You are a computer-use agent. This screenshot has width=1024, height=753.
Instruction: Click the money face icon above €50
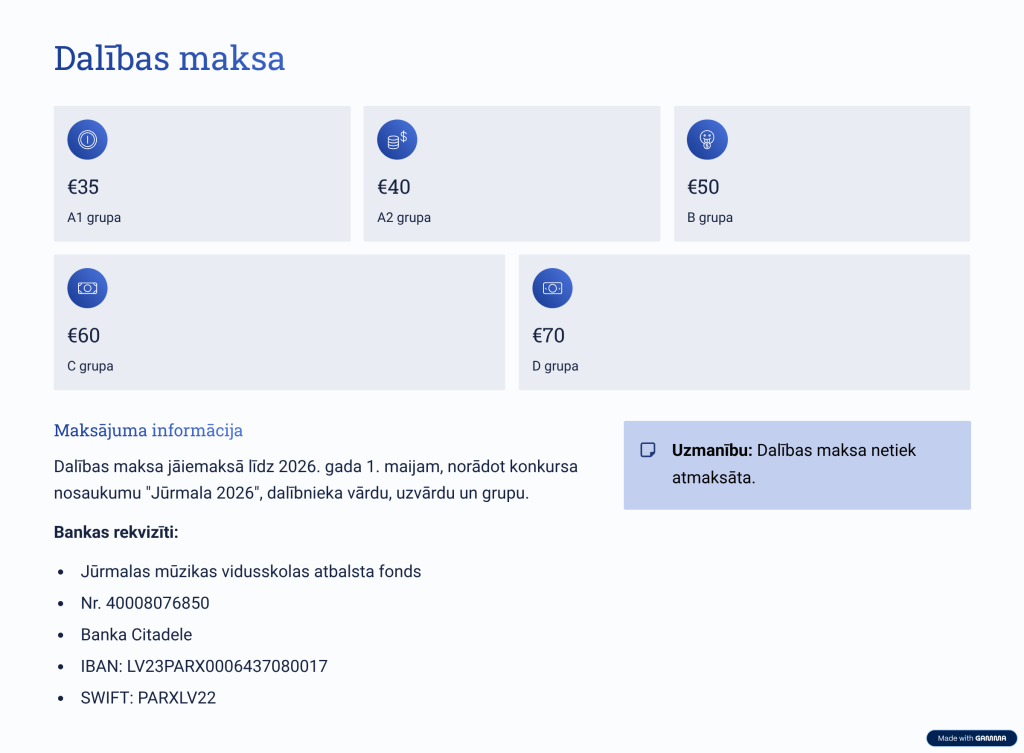pyautogui.click(x=707, y=140)
